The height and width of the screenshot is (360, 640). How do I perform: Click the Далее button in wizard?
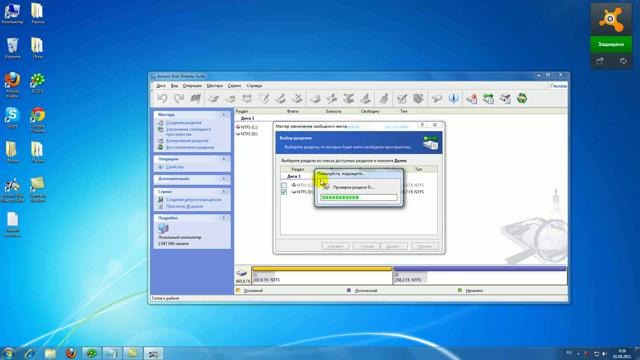coord(394,246)
